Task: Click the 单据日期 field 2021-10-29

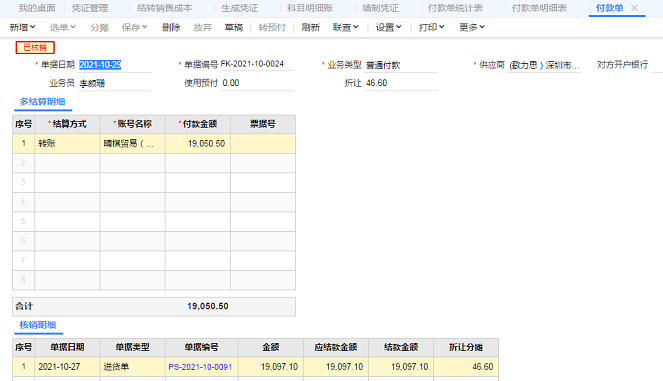Action: click(x=114, y=65)
